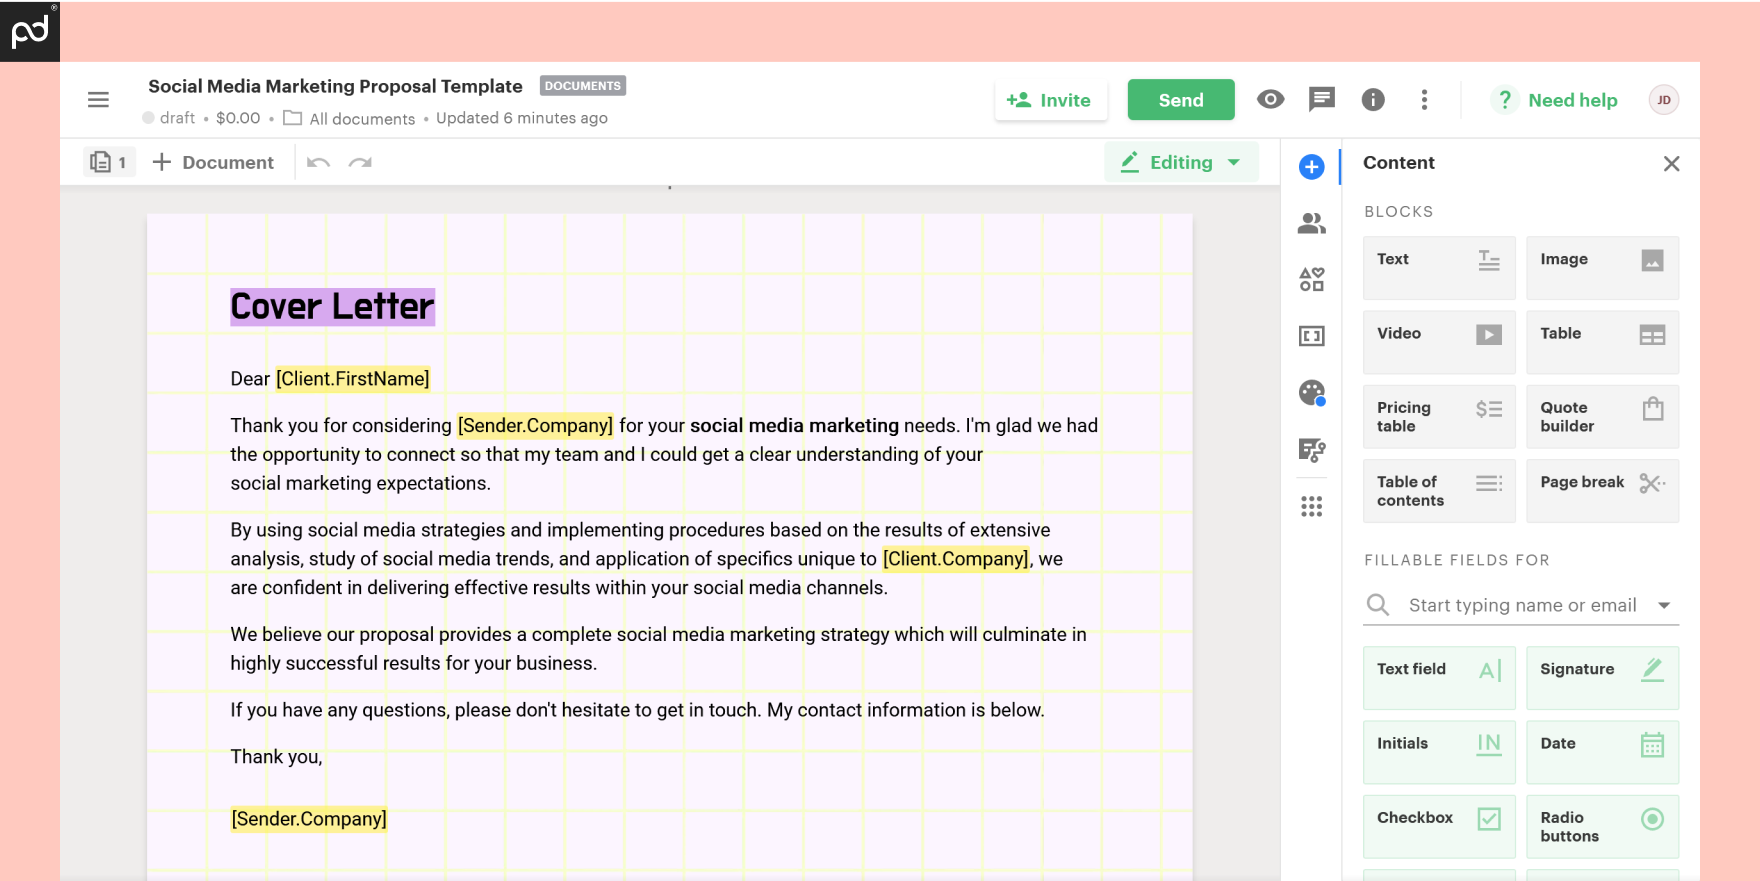Click the [Sender.Company] variable in first paragraph

pyautogui.click(x=535, y=426)
